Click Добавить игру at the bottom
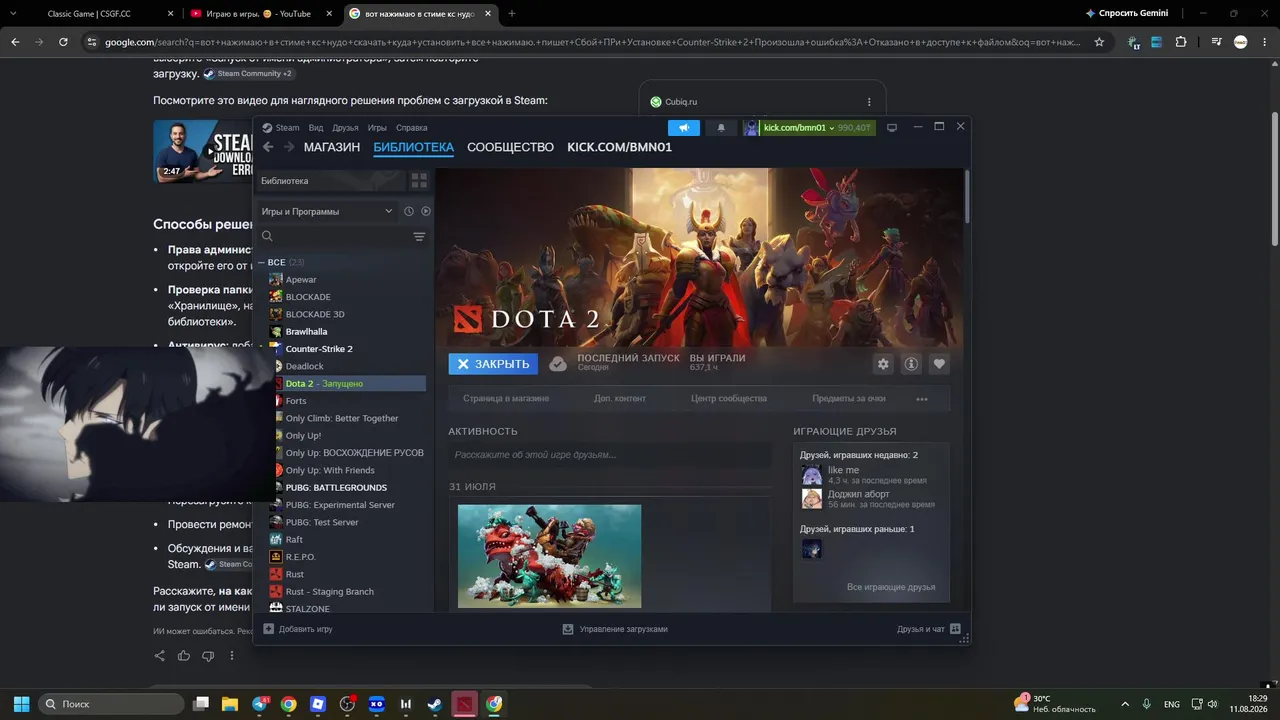1280x720 pixels. [306, 629]
